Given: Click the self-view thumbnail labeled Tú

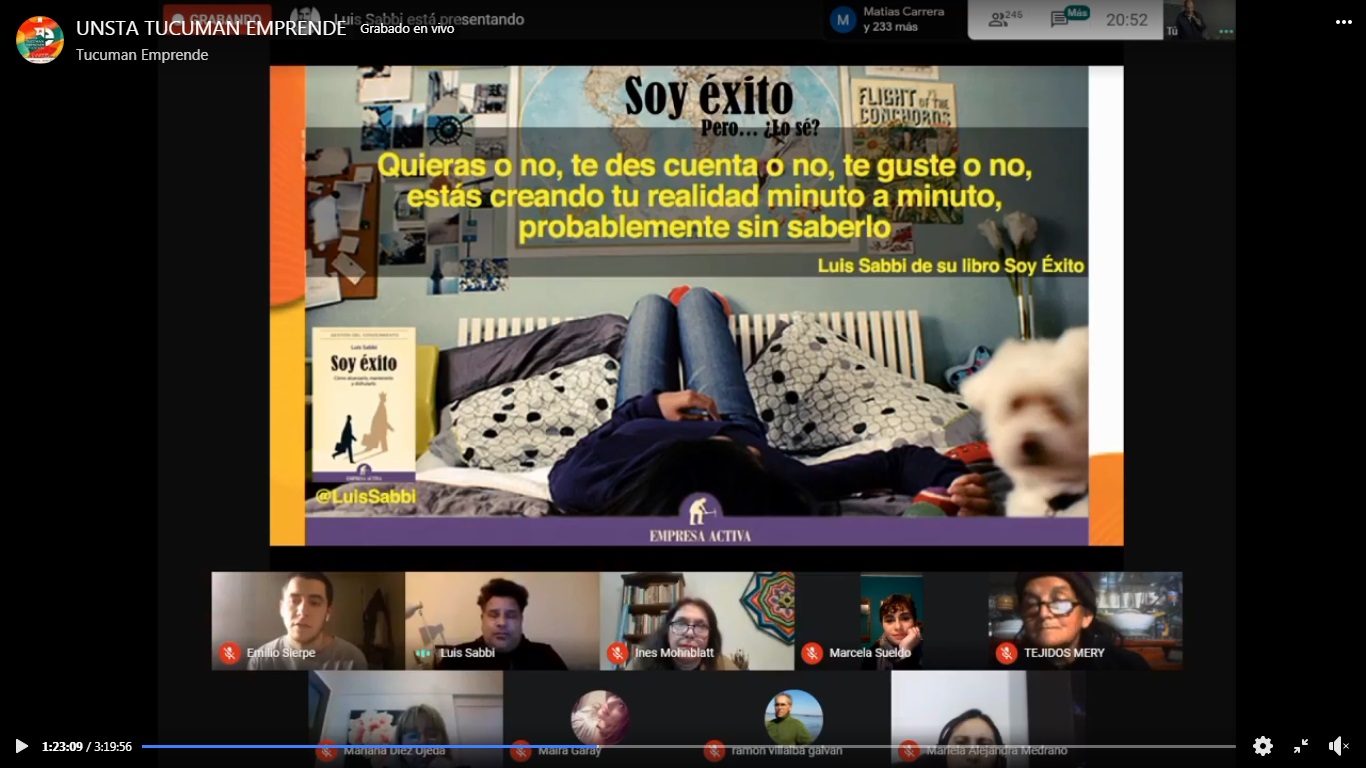Looking at the screenshot, I should coord(1198,19).
